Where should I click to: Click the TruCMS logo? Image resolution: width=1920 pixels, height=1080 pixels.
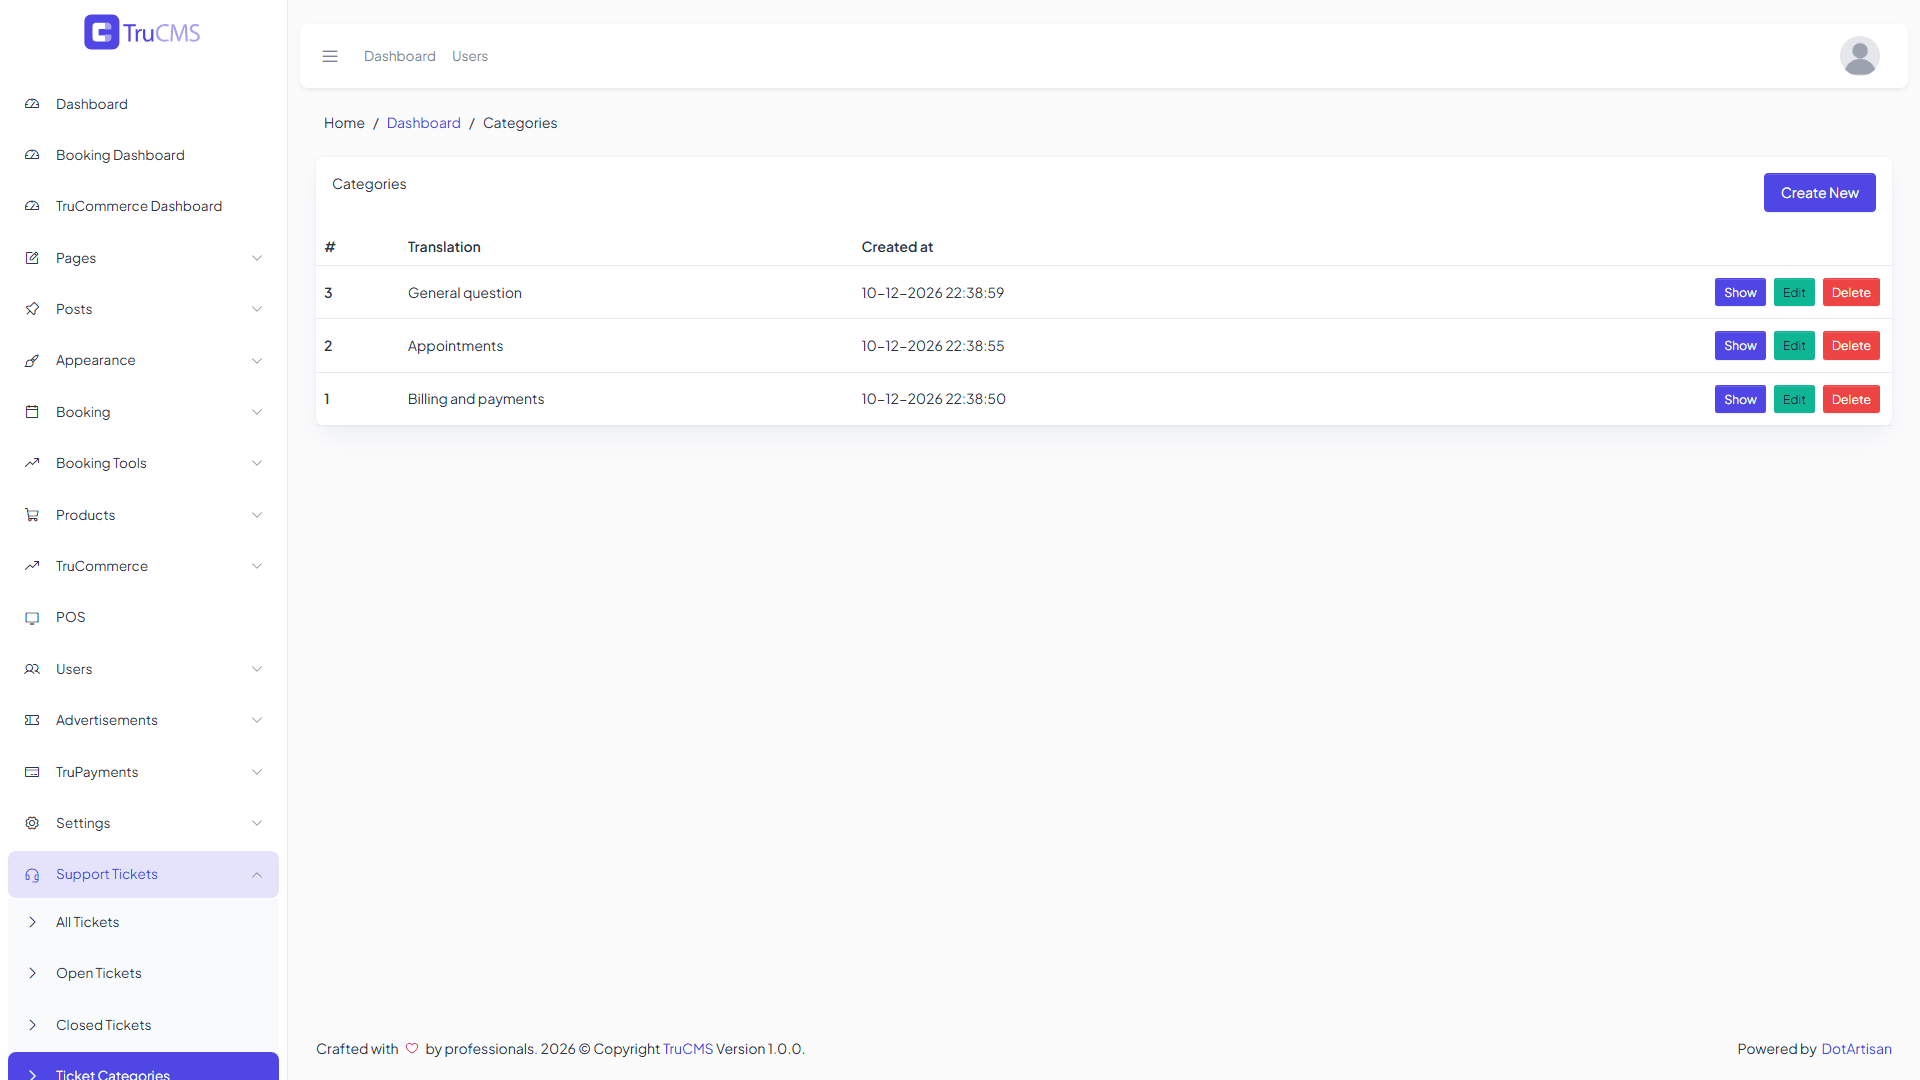tap(142, 32)
